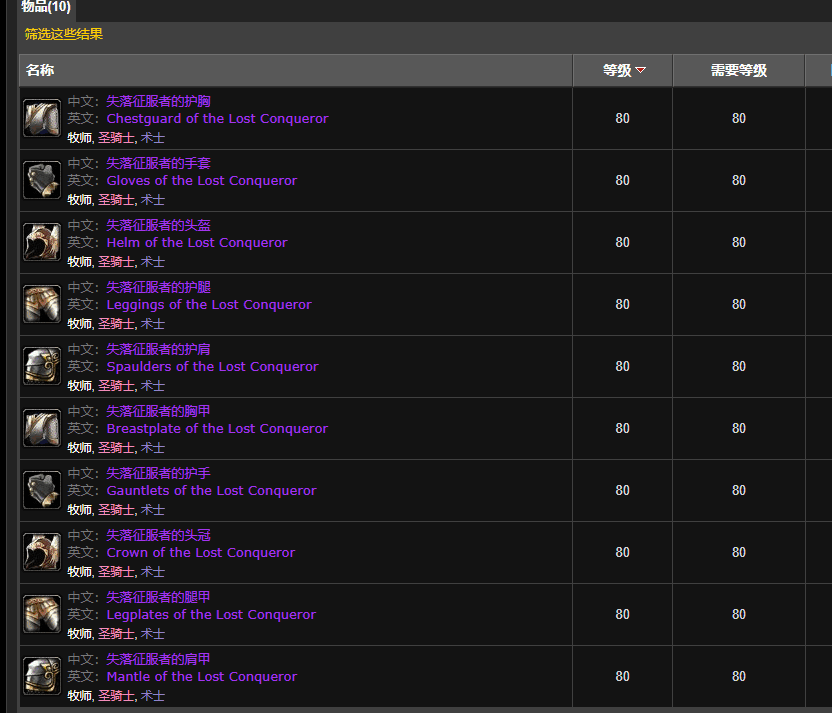Open the Legplates of the Lost Conqueror link

tap(211, 615)
